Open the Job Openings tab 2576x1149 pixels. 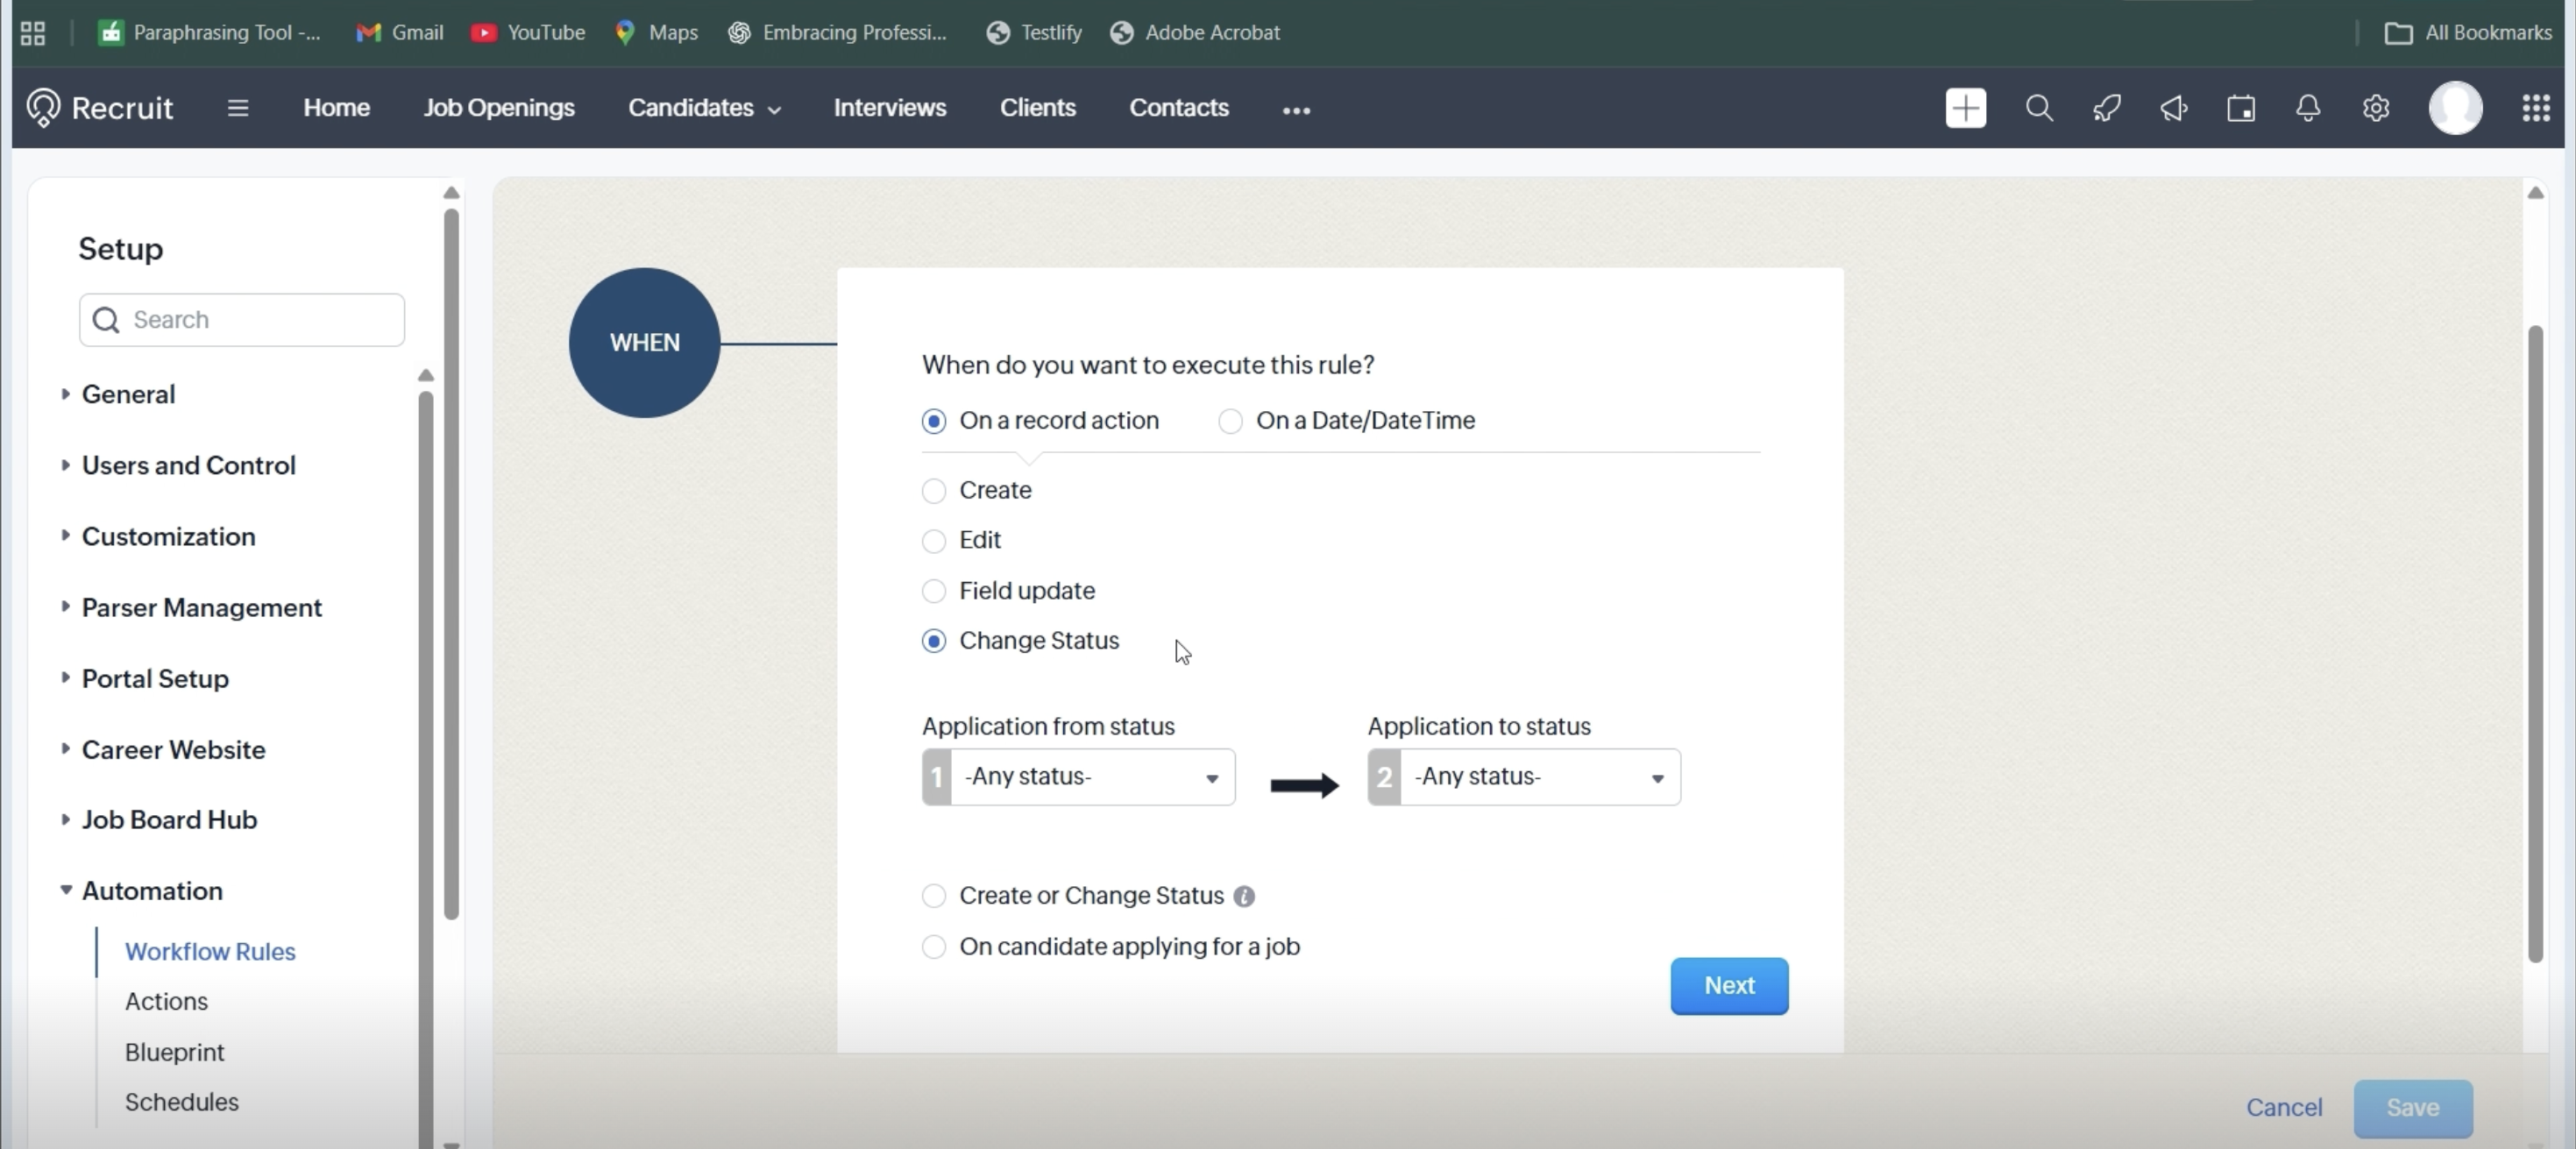click(x=498, y=108)
